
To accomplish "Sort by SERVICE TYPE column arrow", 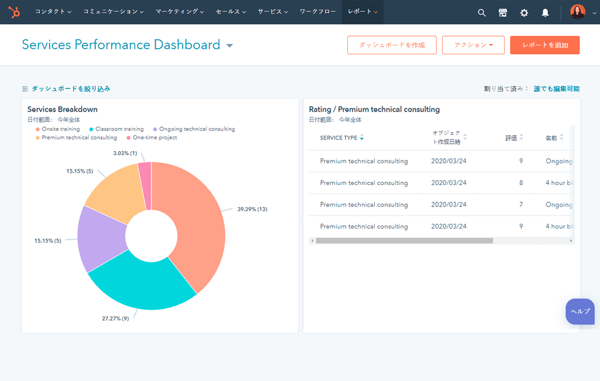I will 362,138.
